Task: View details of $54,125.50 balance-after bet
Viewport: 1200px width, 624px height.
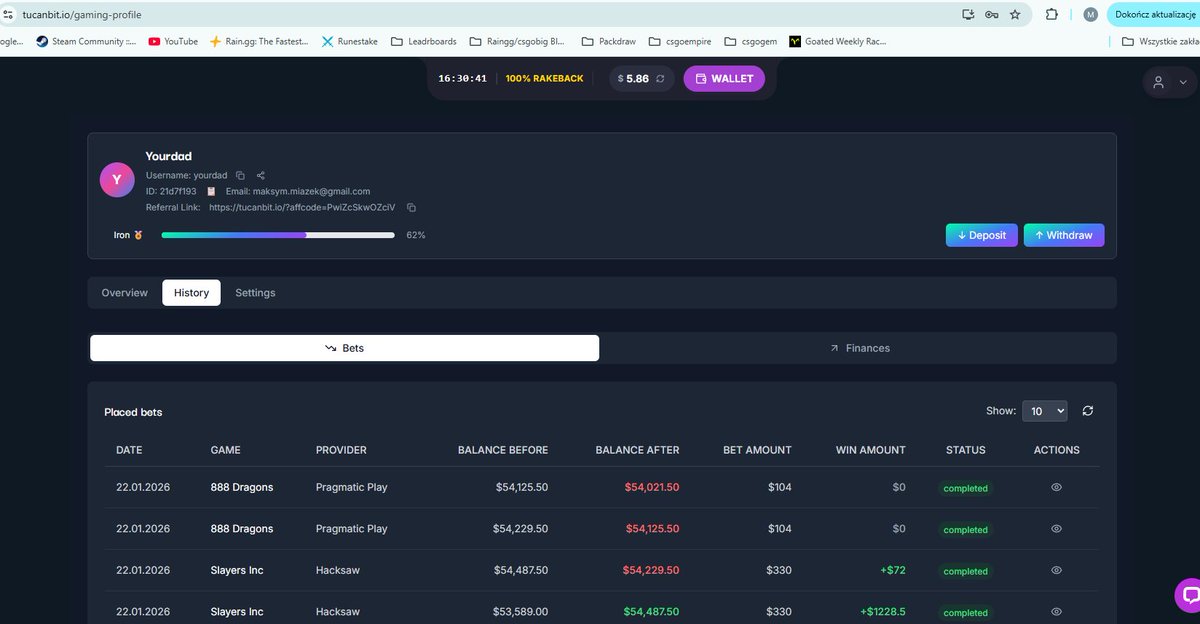Action: click(x=1056, y=529)
